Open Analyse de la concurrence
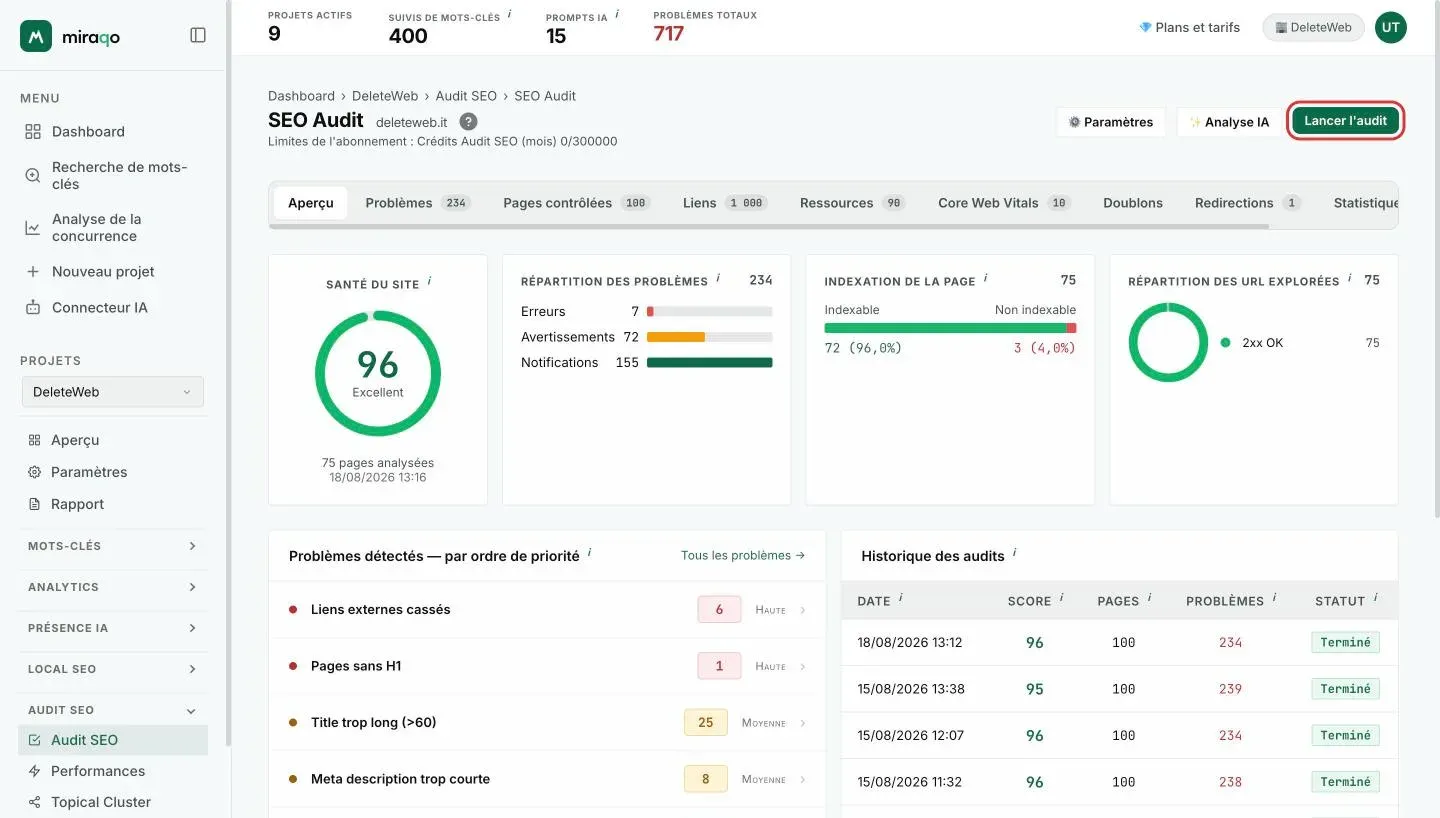This screenshot has height=818, width=1440. tap(112, 227)
